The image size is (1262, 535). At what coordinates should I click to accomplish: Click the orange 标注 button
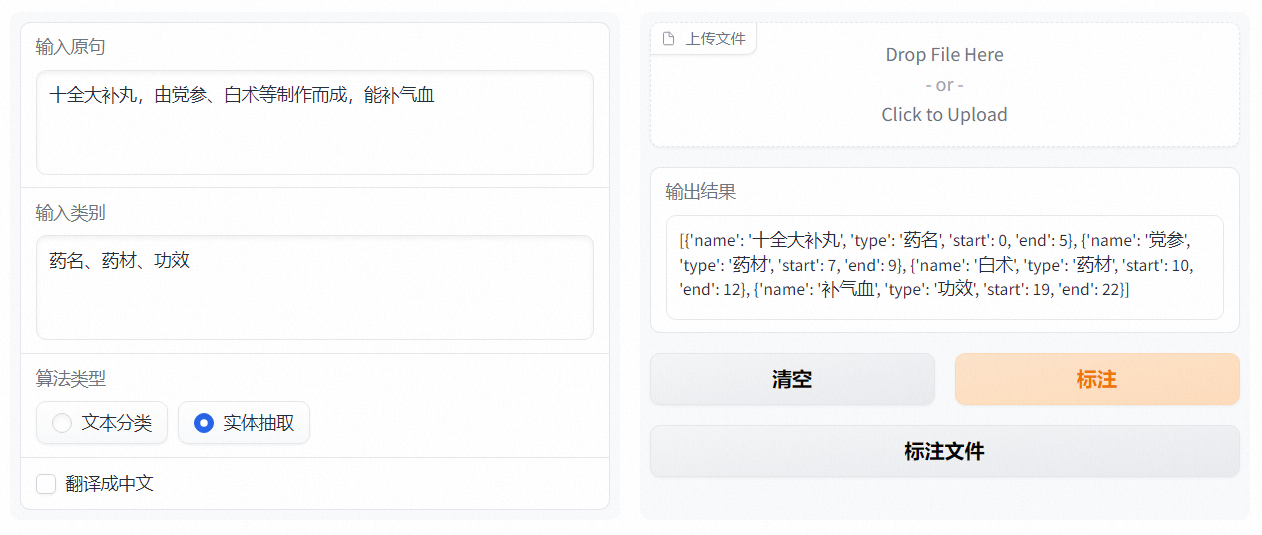(x=1096, y=379)
